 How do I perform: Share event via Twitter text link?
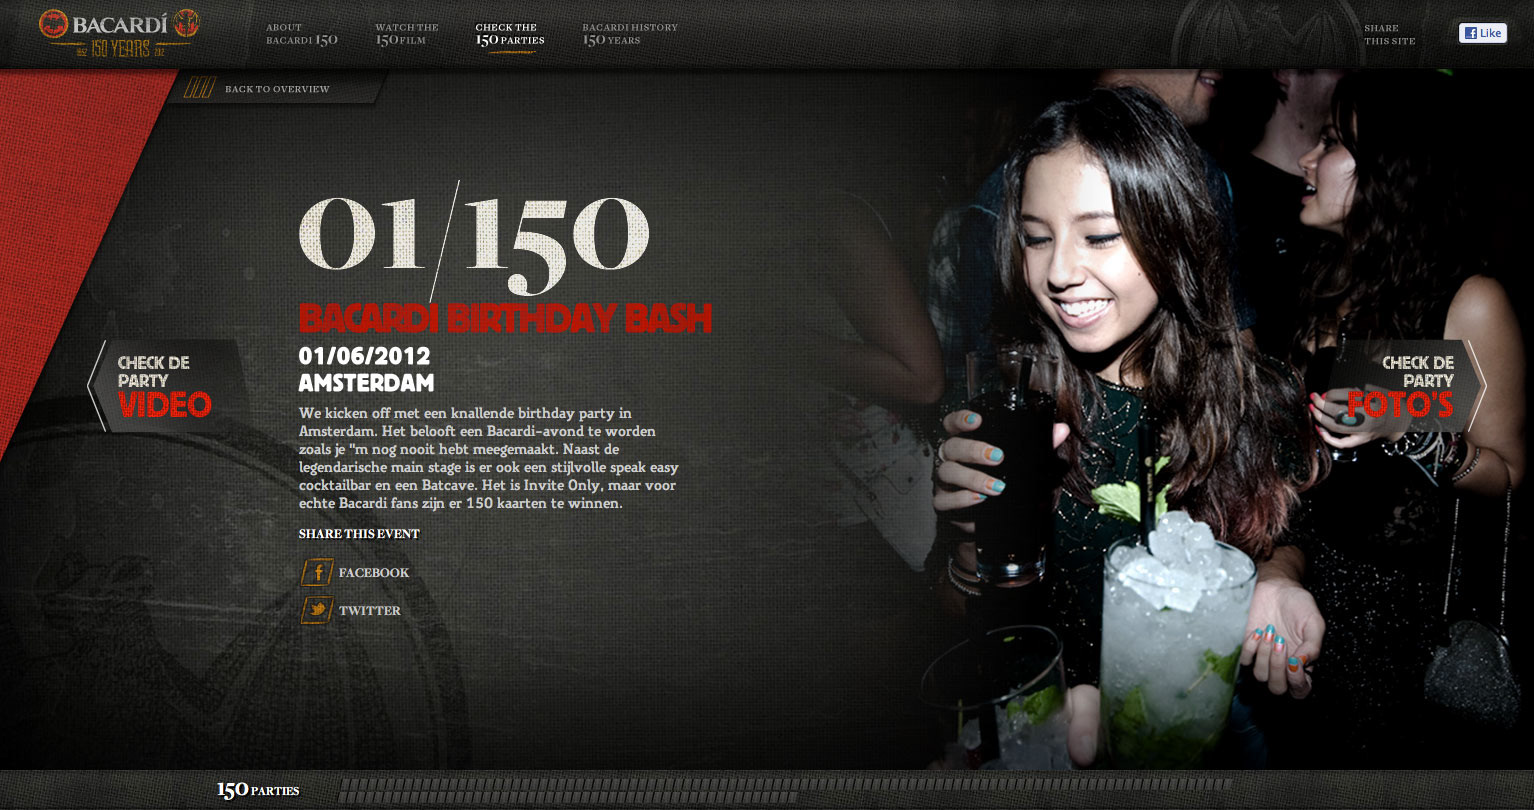[x=370, y=611]
